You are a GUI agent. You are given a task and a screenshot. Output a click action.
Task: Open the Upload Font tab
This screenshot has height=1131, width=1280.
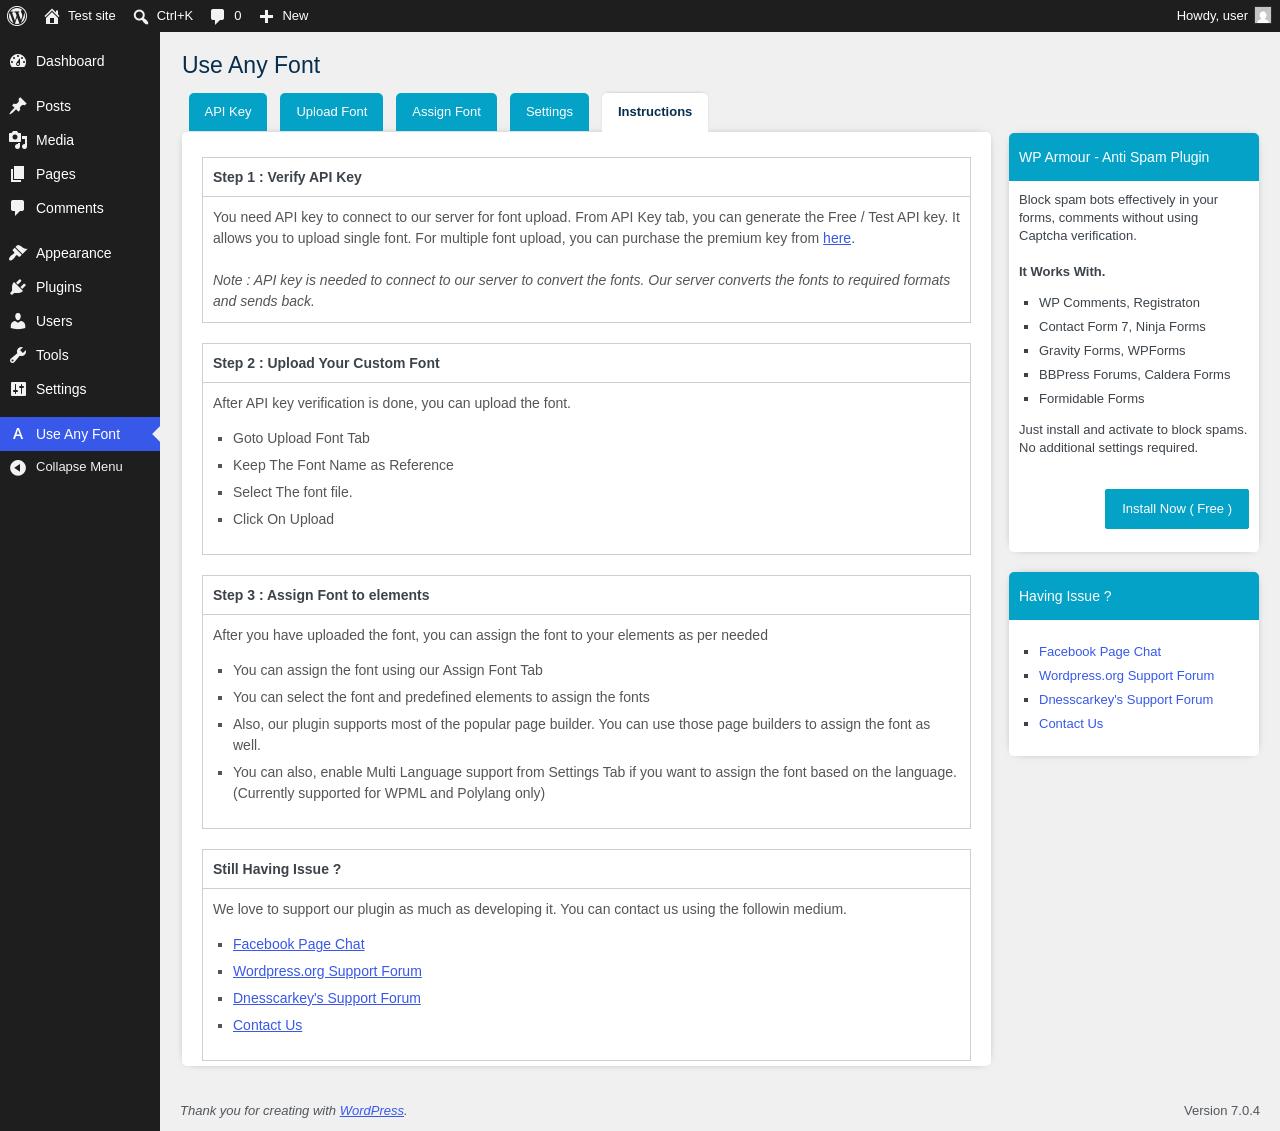332,112
